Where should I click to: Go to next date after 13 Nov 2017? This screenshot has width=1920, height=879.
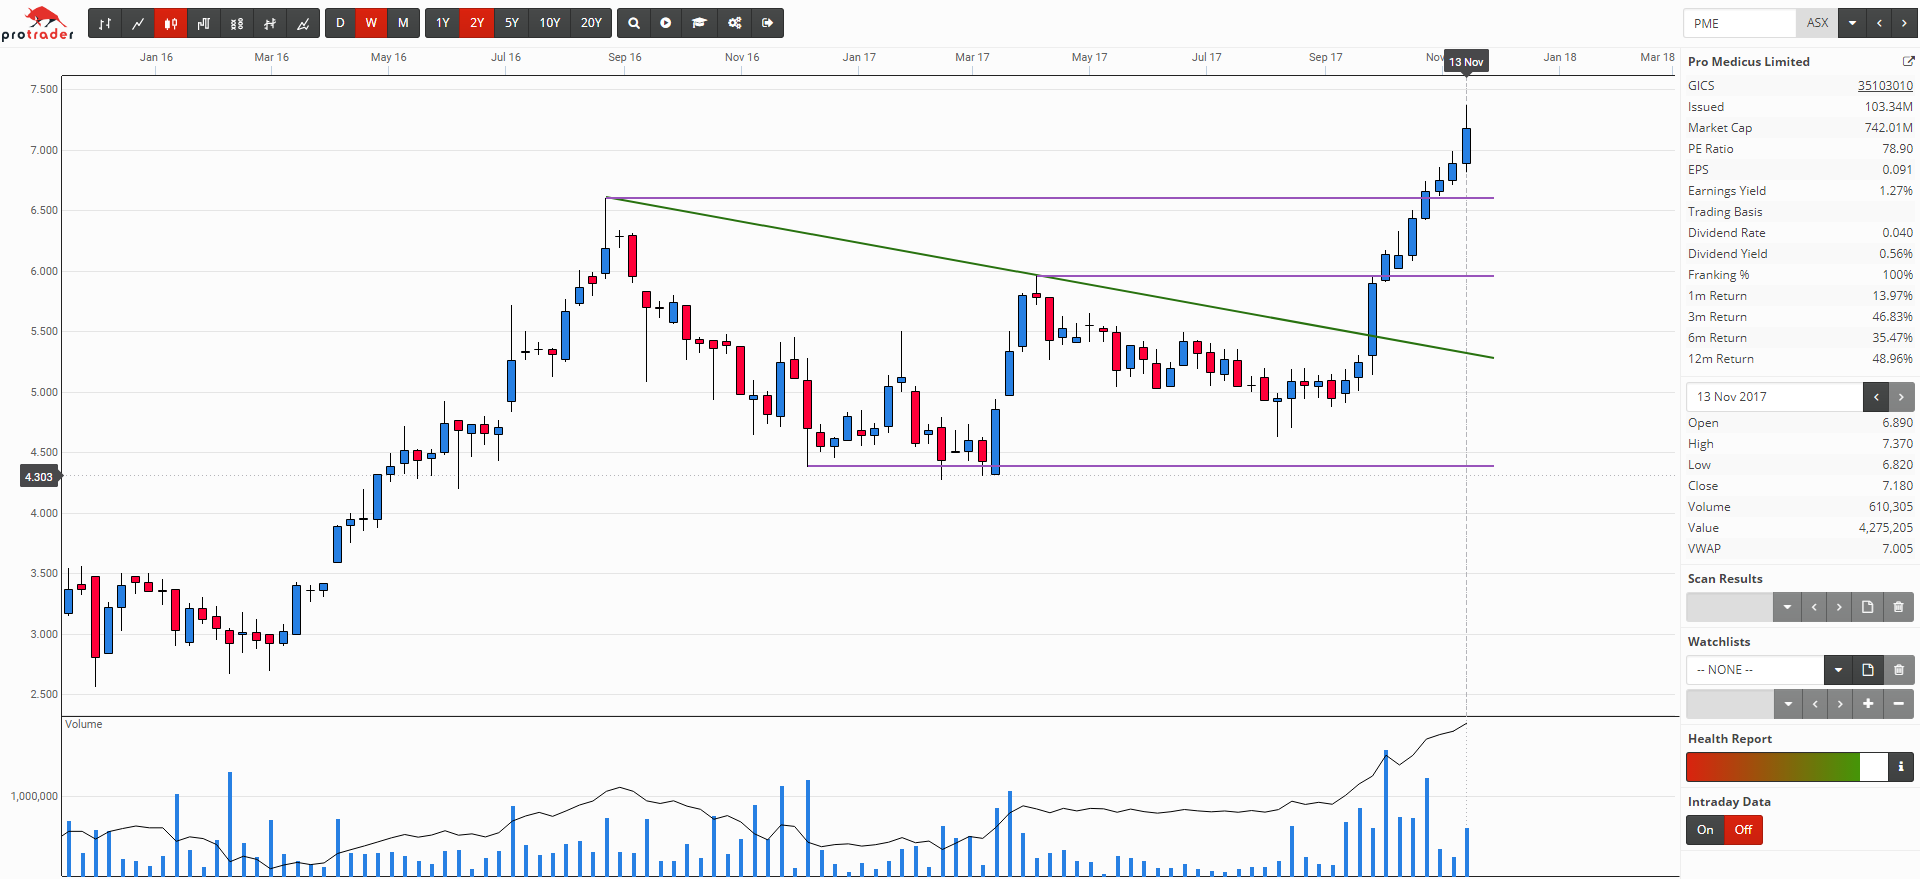1902,397
